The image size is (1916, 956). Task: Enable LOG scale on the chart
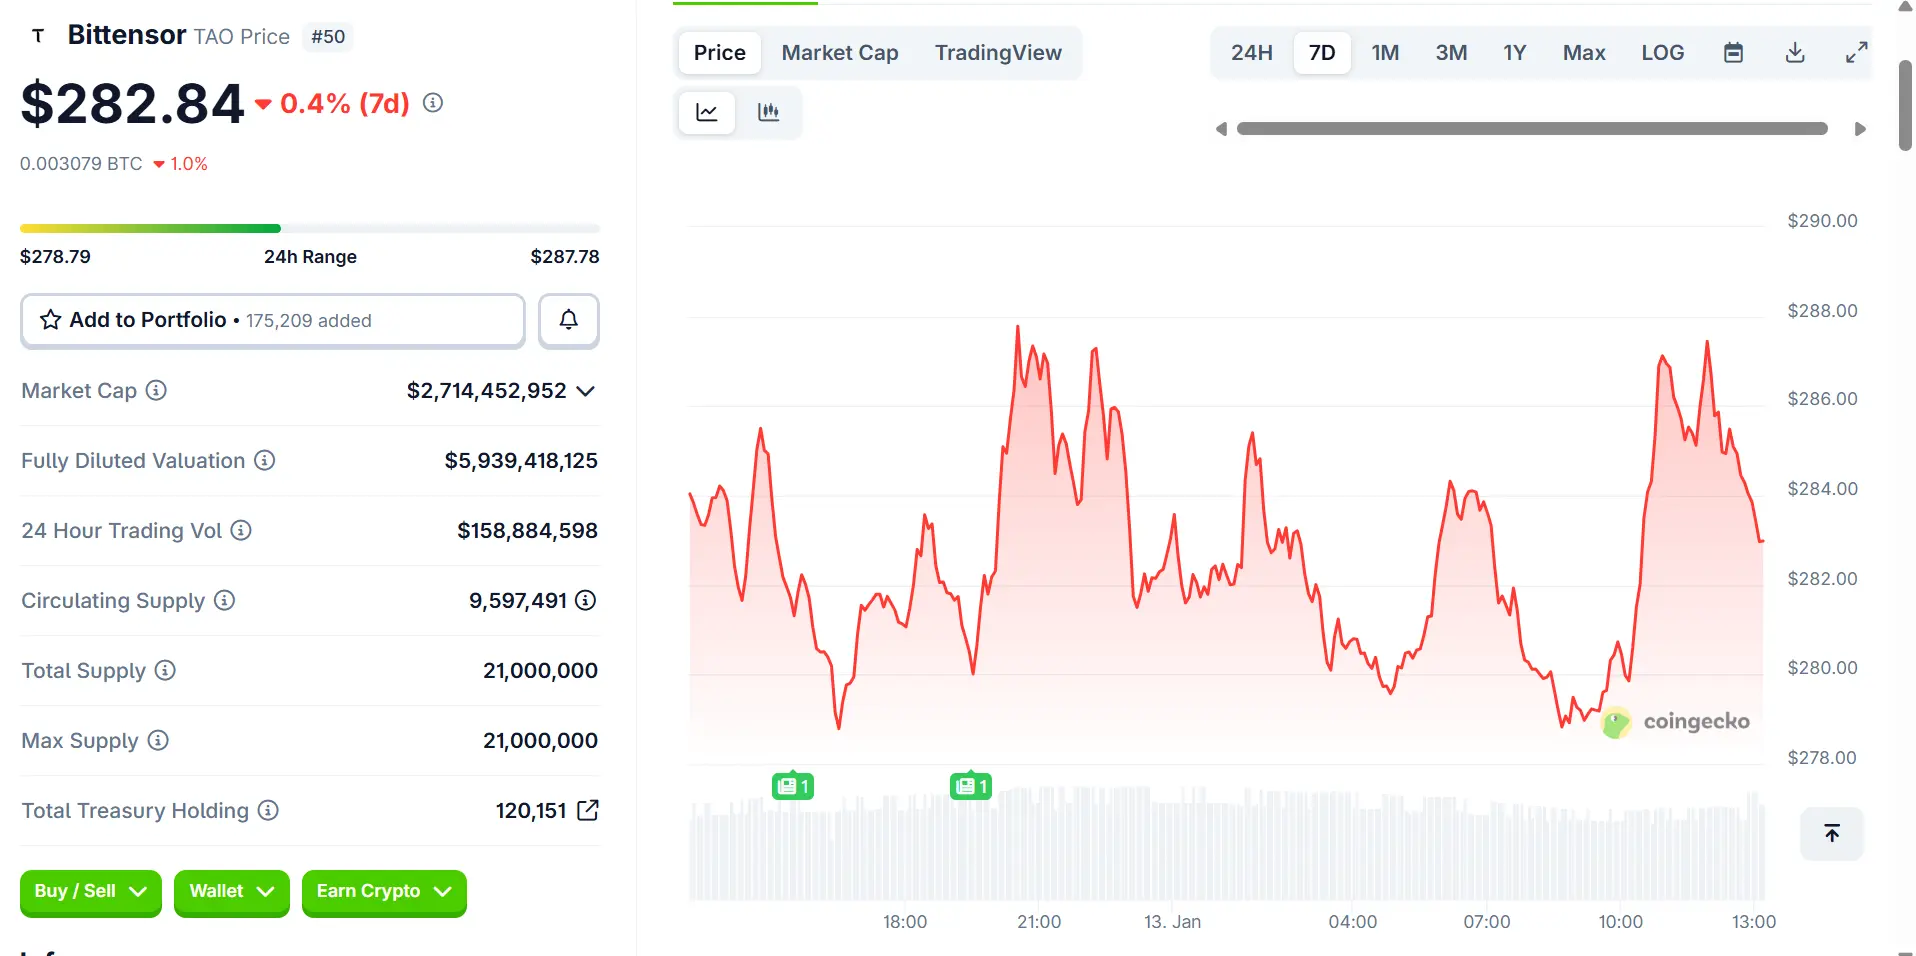pyautogui.click(x=1662, y=52)
